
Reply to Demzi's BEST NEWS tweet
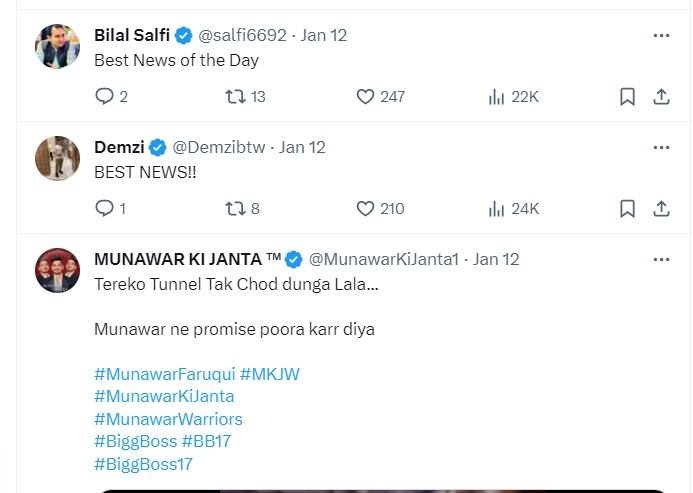coord(104,209)
